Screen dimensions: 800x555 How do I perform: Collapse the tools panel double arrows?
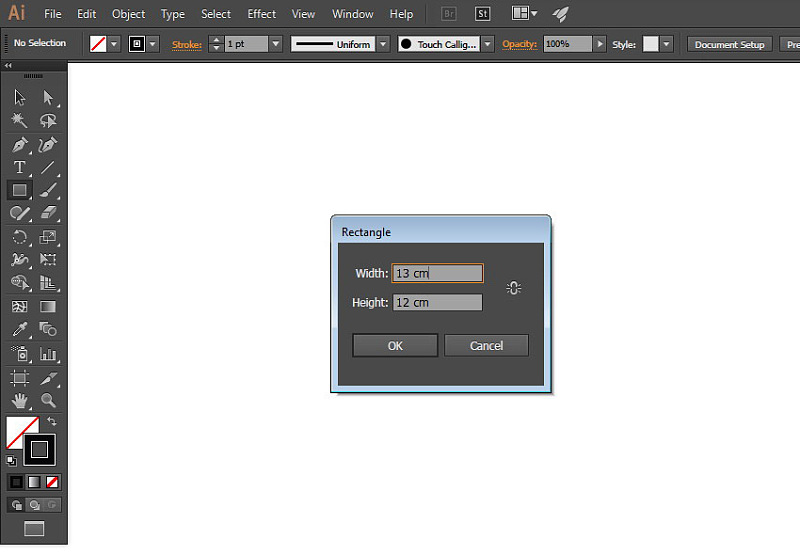(8, 65)
